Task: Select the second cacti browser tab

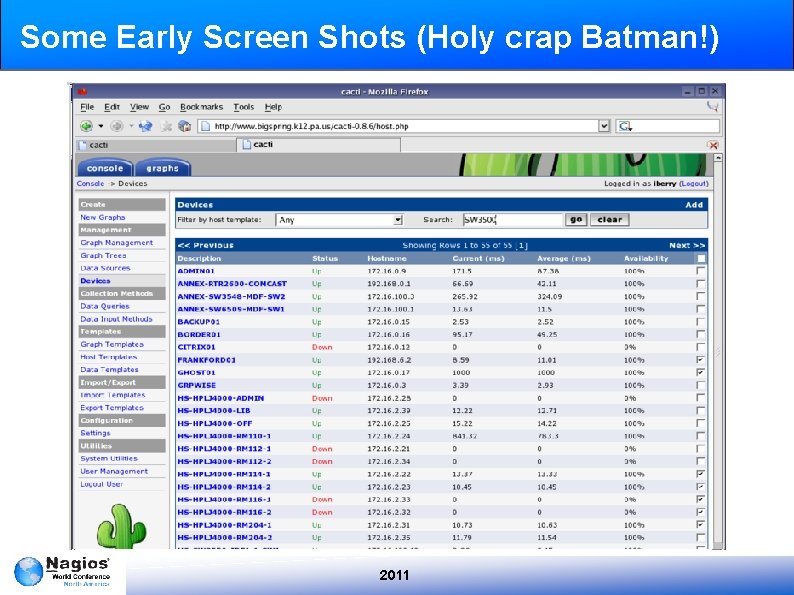Action: (x=319, y=145)
